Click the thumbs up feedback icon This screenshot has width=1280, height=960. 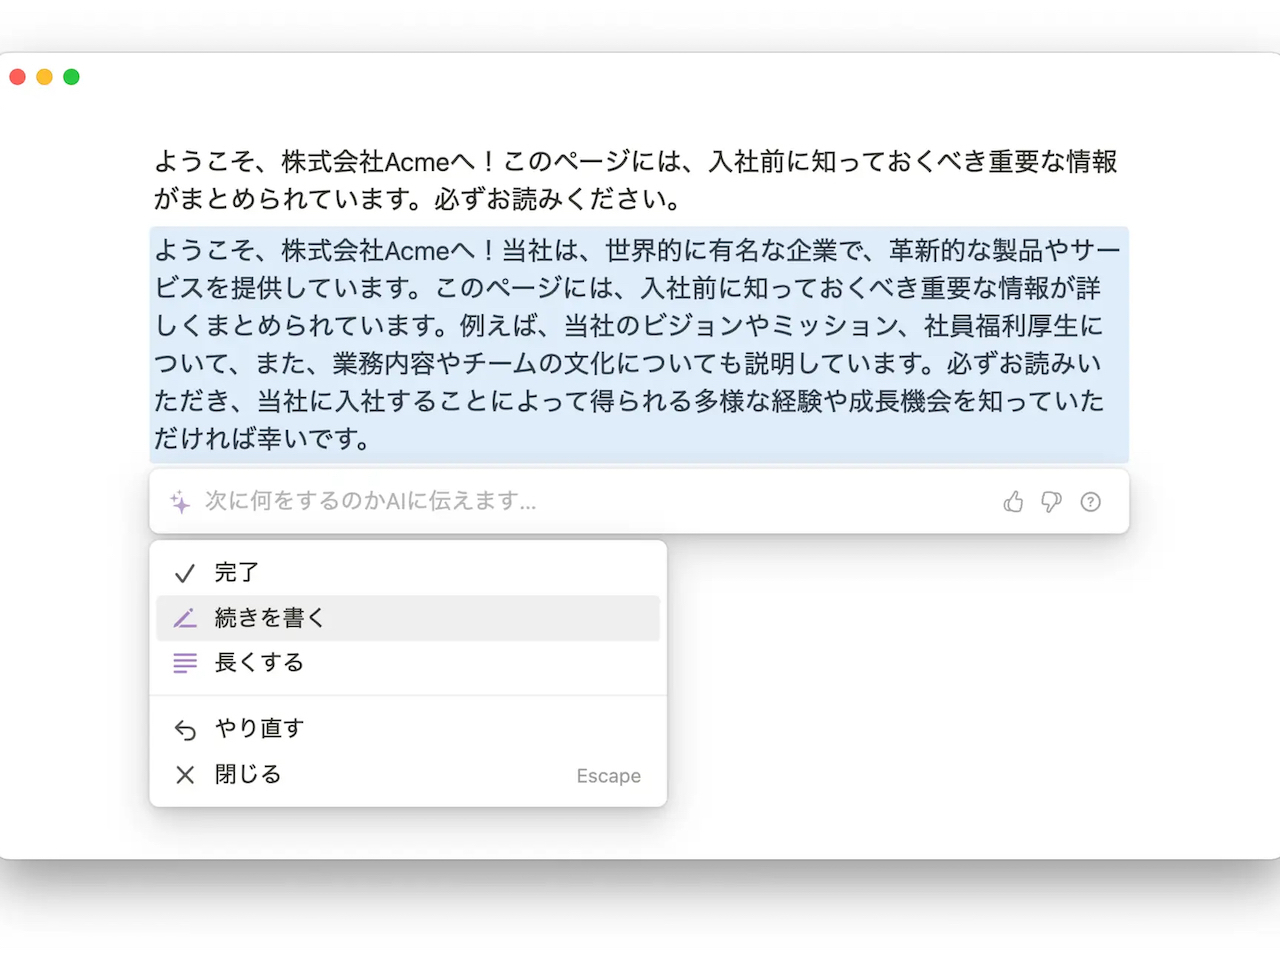(1013, 501)
